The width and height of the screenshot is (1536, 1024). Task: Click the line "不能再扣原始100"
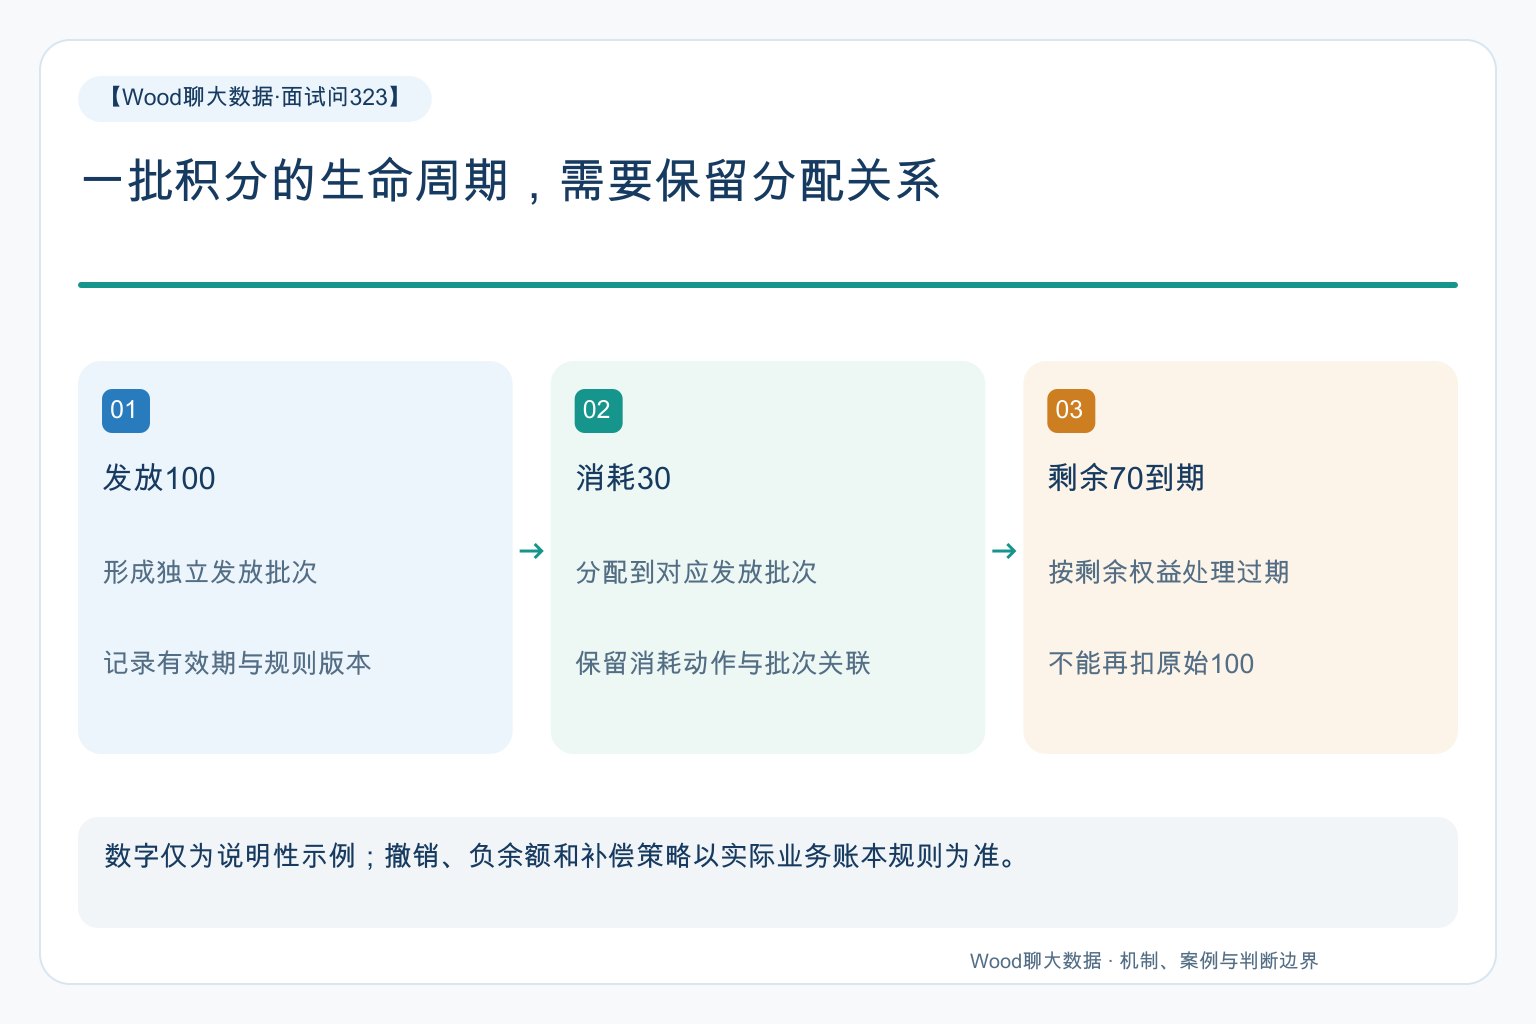(1151, 663)
